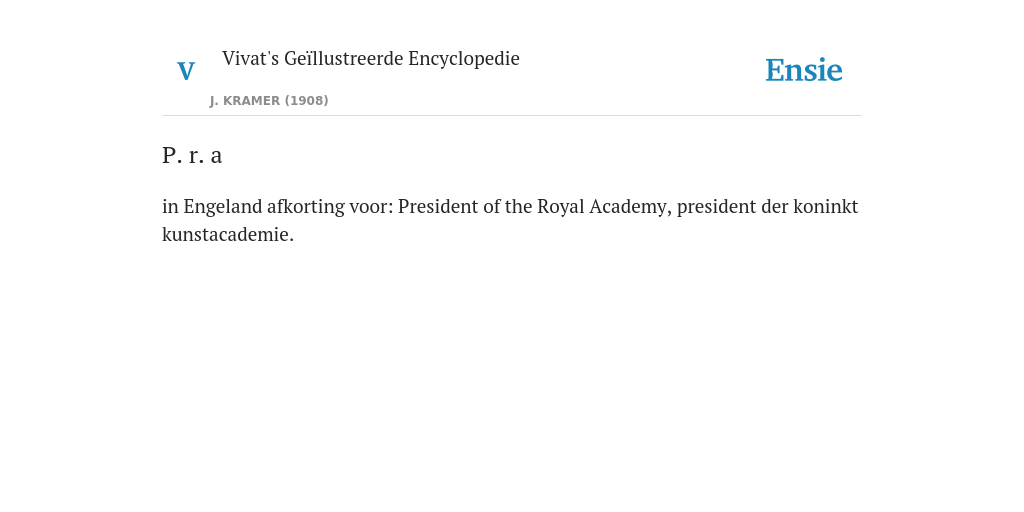1024x512 pixels.
Task: Click the blue V encyclopedia icon
Action: (x=186, y=71)
